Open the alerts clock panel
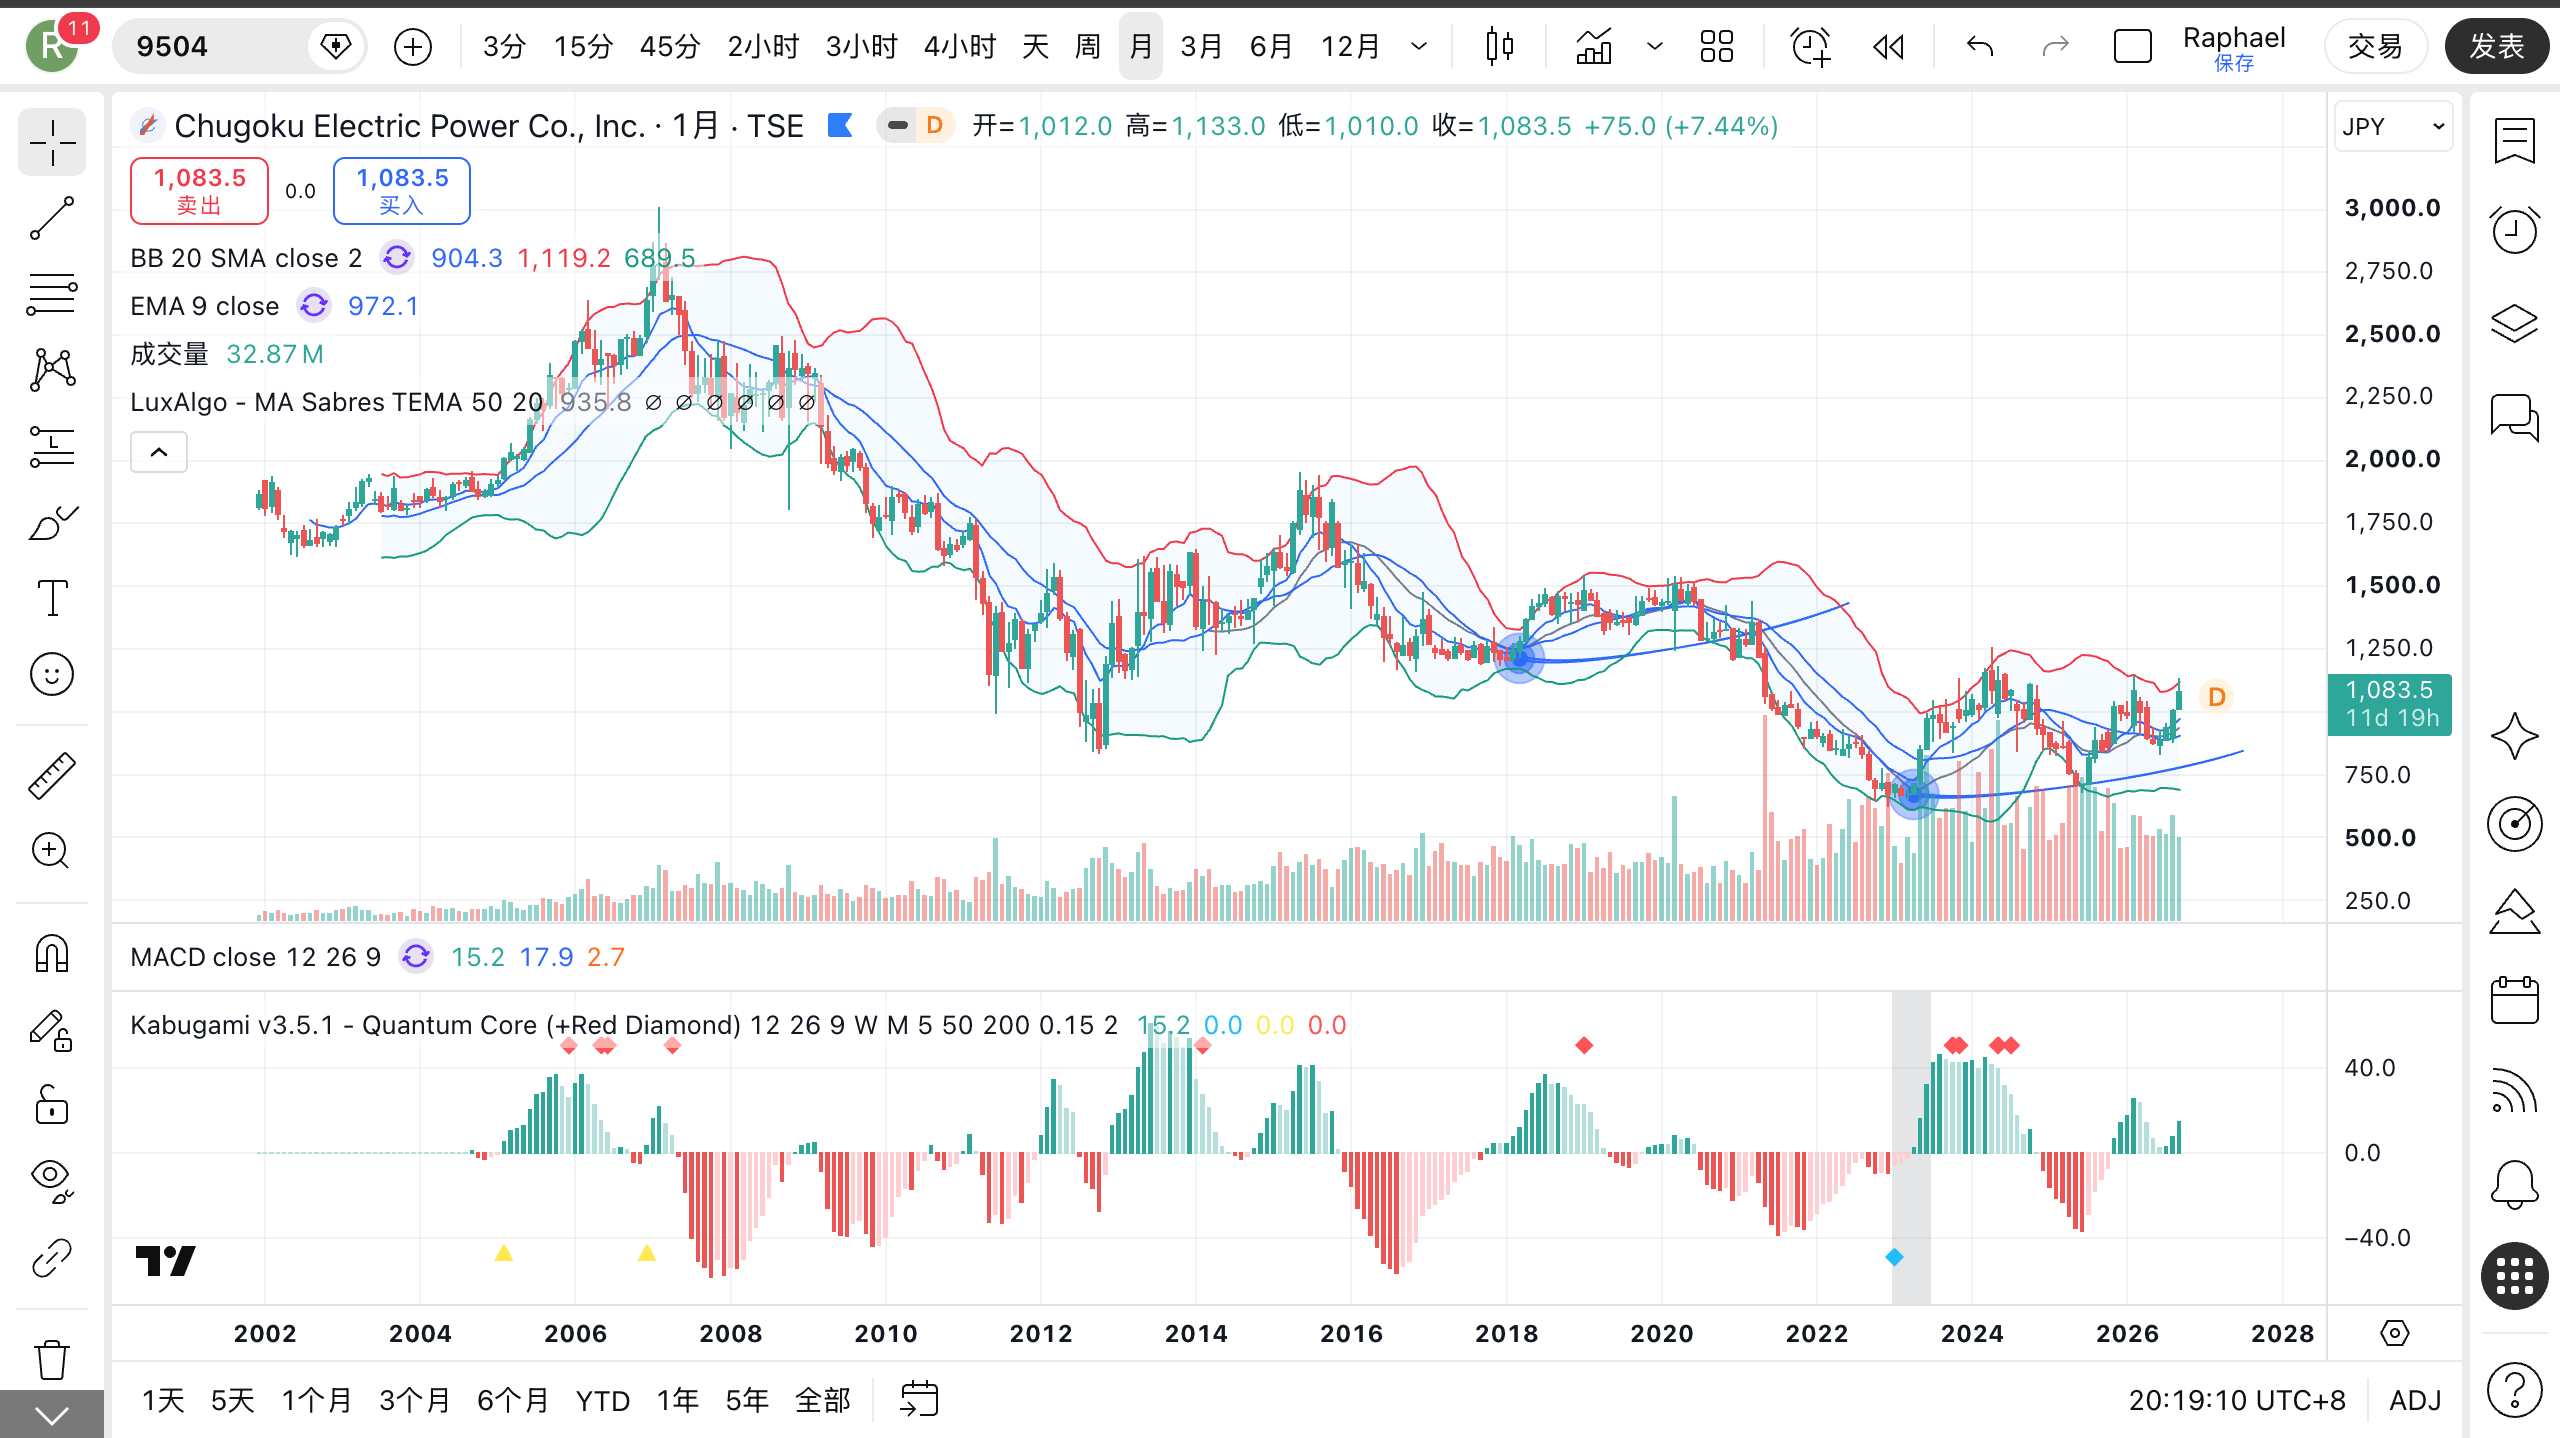The height and width of the screenshot is (1438, 2560). point(2514,230)
